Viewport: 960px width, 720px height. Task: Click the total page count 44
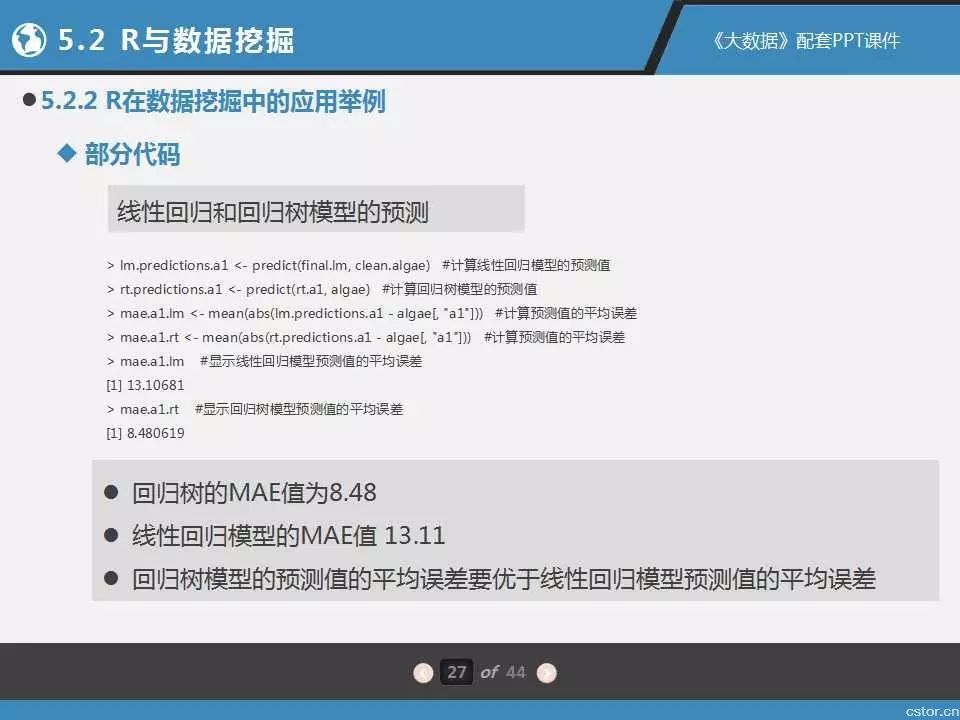(x=515, y=672)
